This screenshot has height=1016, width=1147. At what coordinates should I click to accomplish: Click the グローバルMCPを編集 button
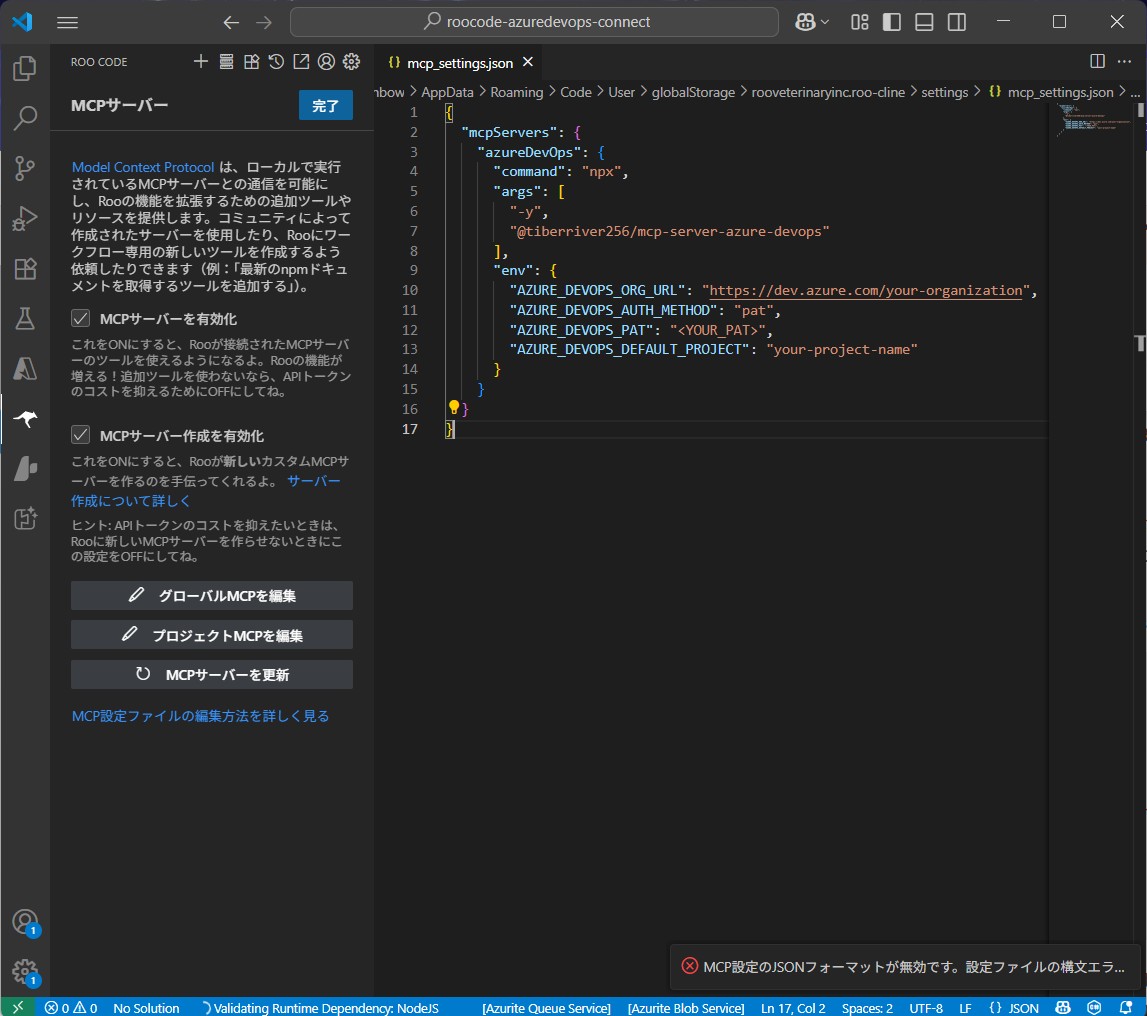[x=212, y=595]
